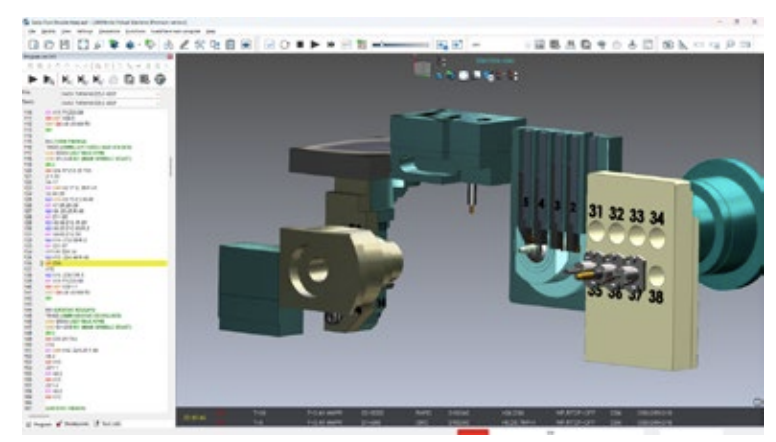Click the view orientation cube in viewport
Viewport: 776px width, 442px height.
pyautogui.click(x=422, y=69)
